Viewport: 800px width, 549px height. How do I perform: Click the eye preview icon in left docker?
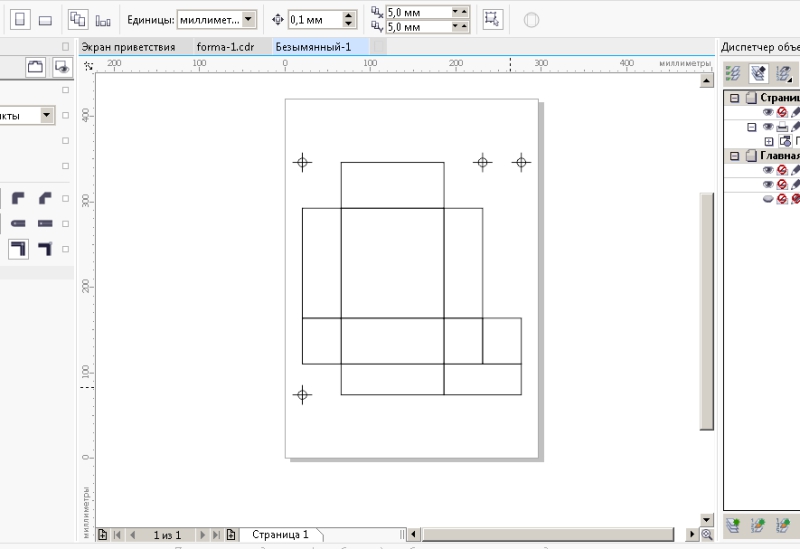(62, 67)
